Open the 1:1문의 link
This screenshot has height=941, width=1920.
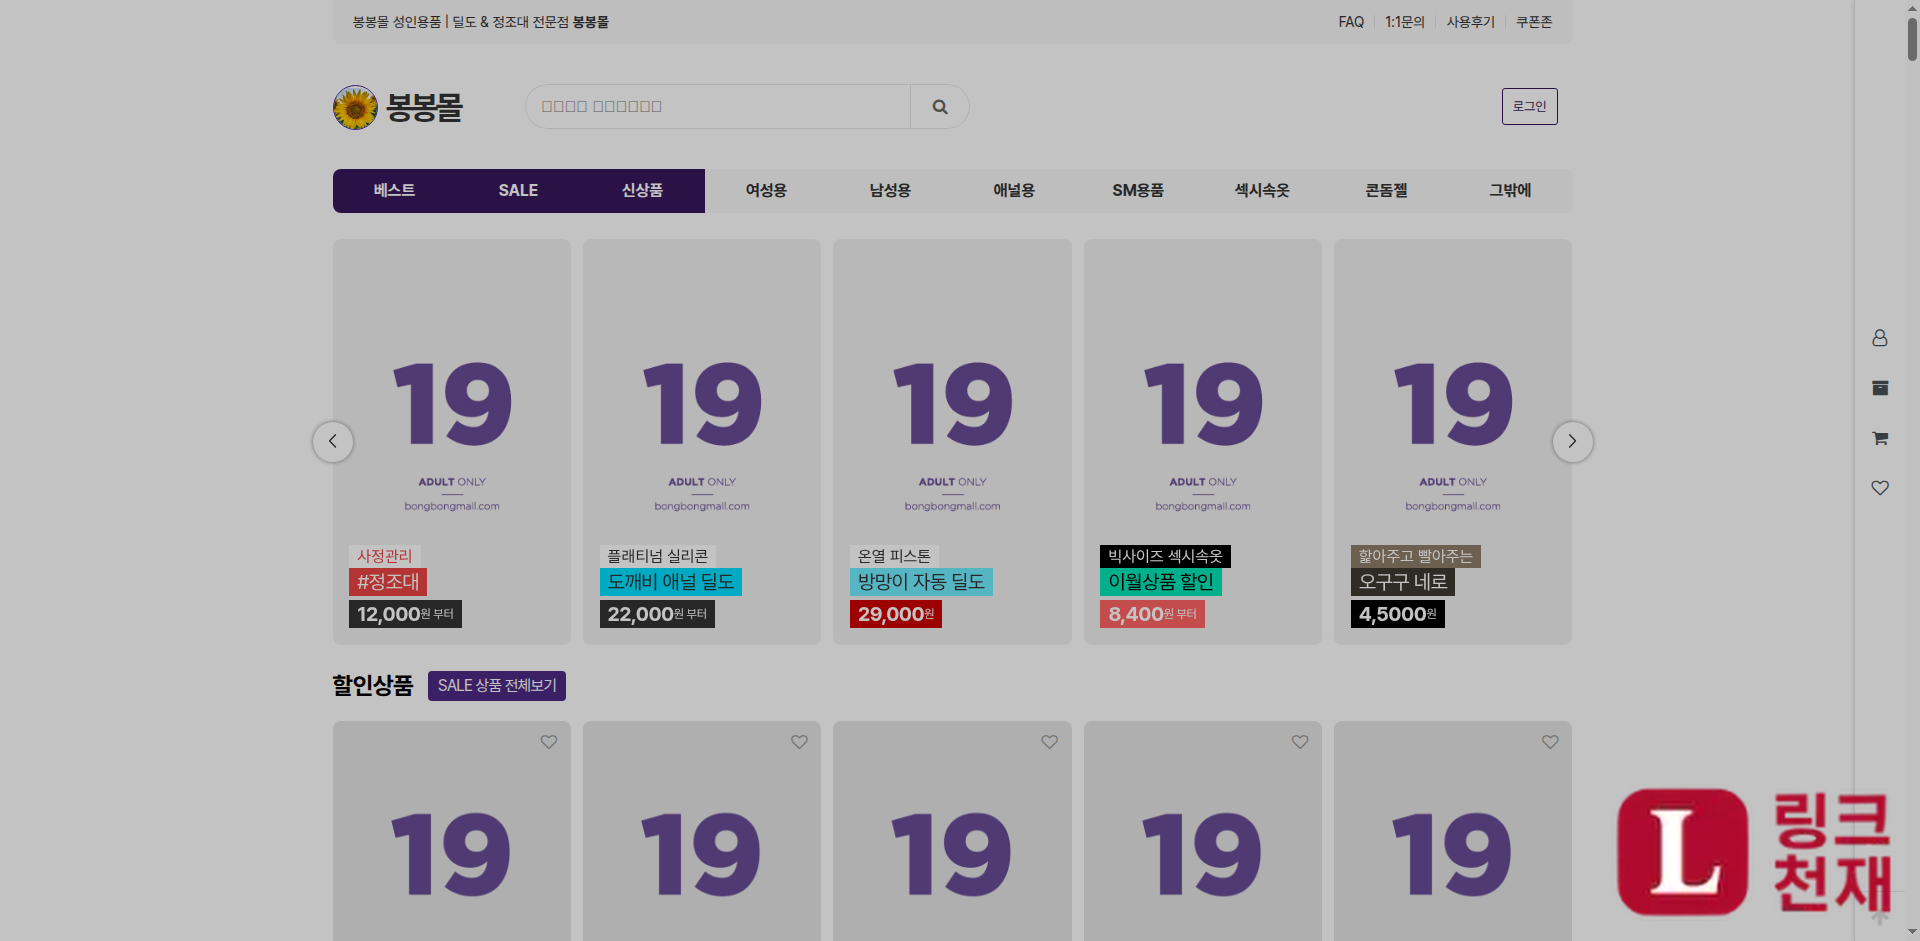[1404, 22]
